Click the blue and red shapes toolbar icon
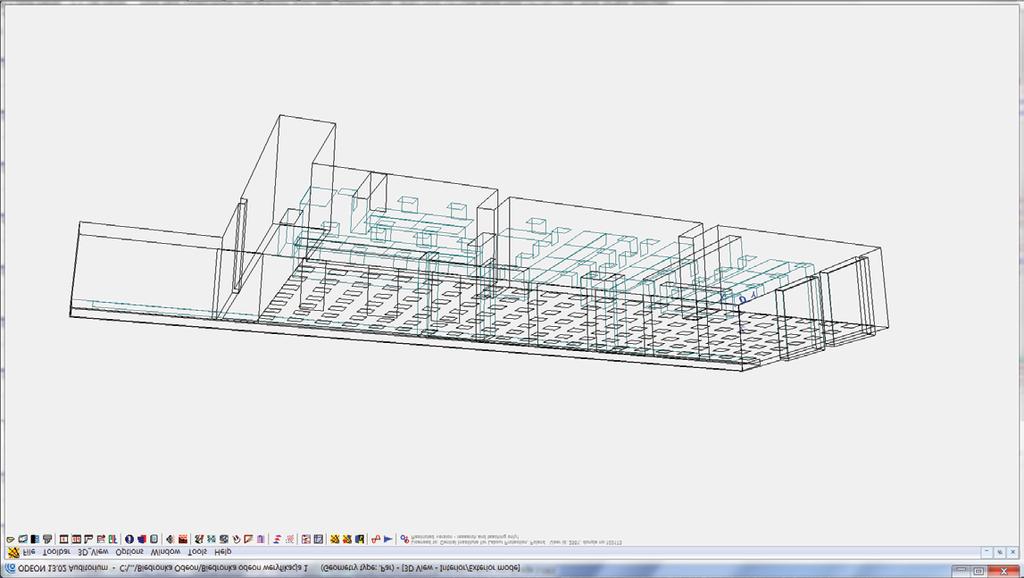Viewport: 1024px width, 578px height. click(142, 539)
